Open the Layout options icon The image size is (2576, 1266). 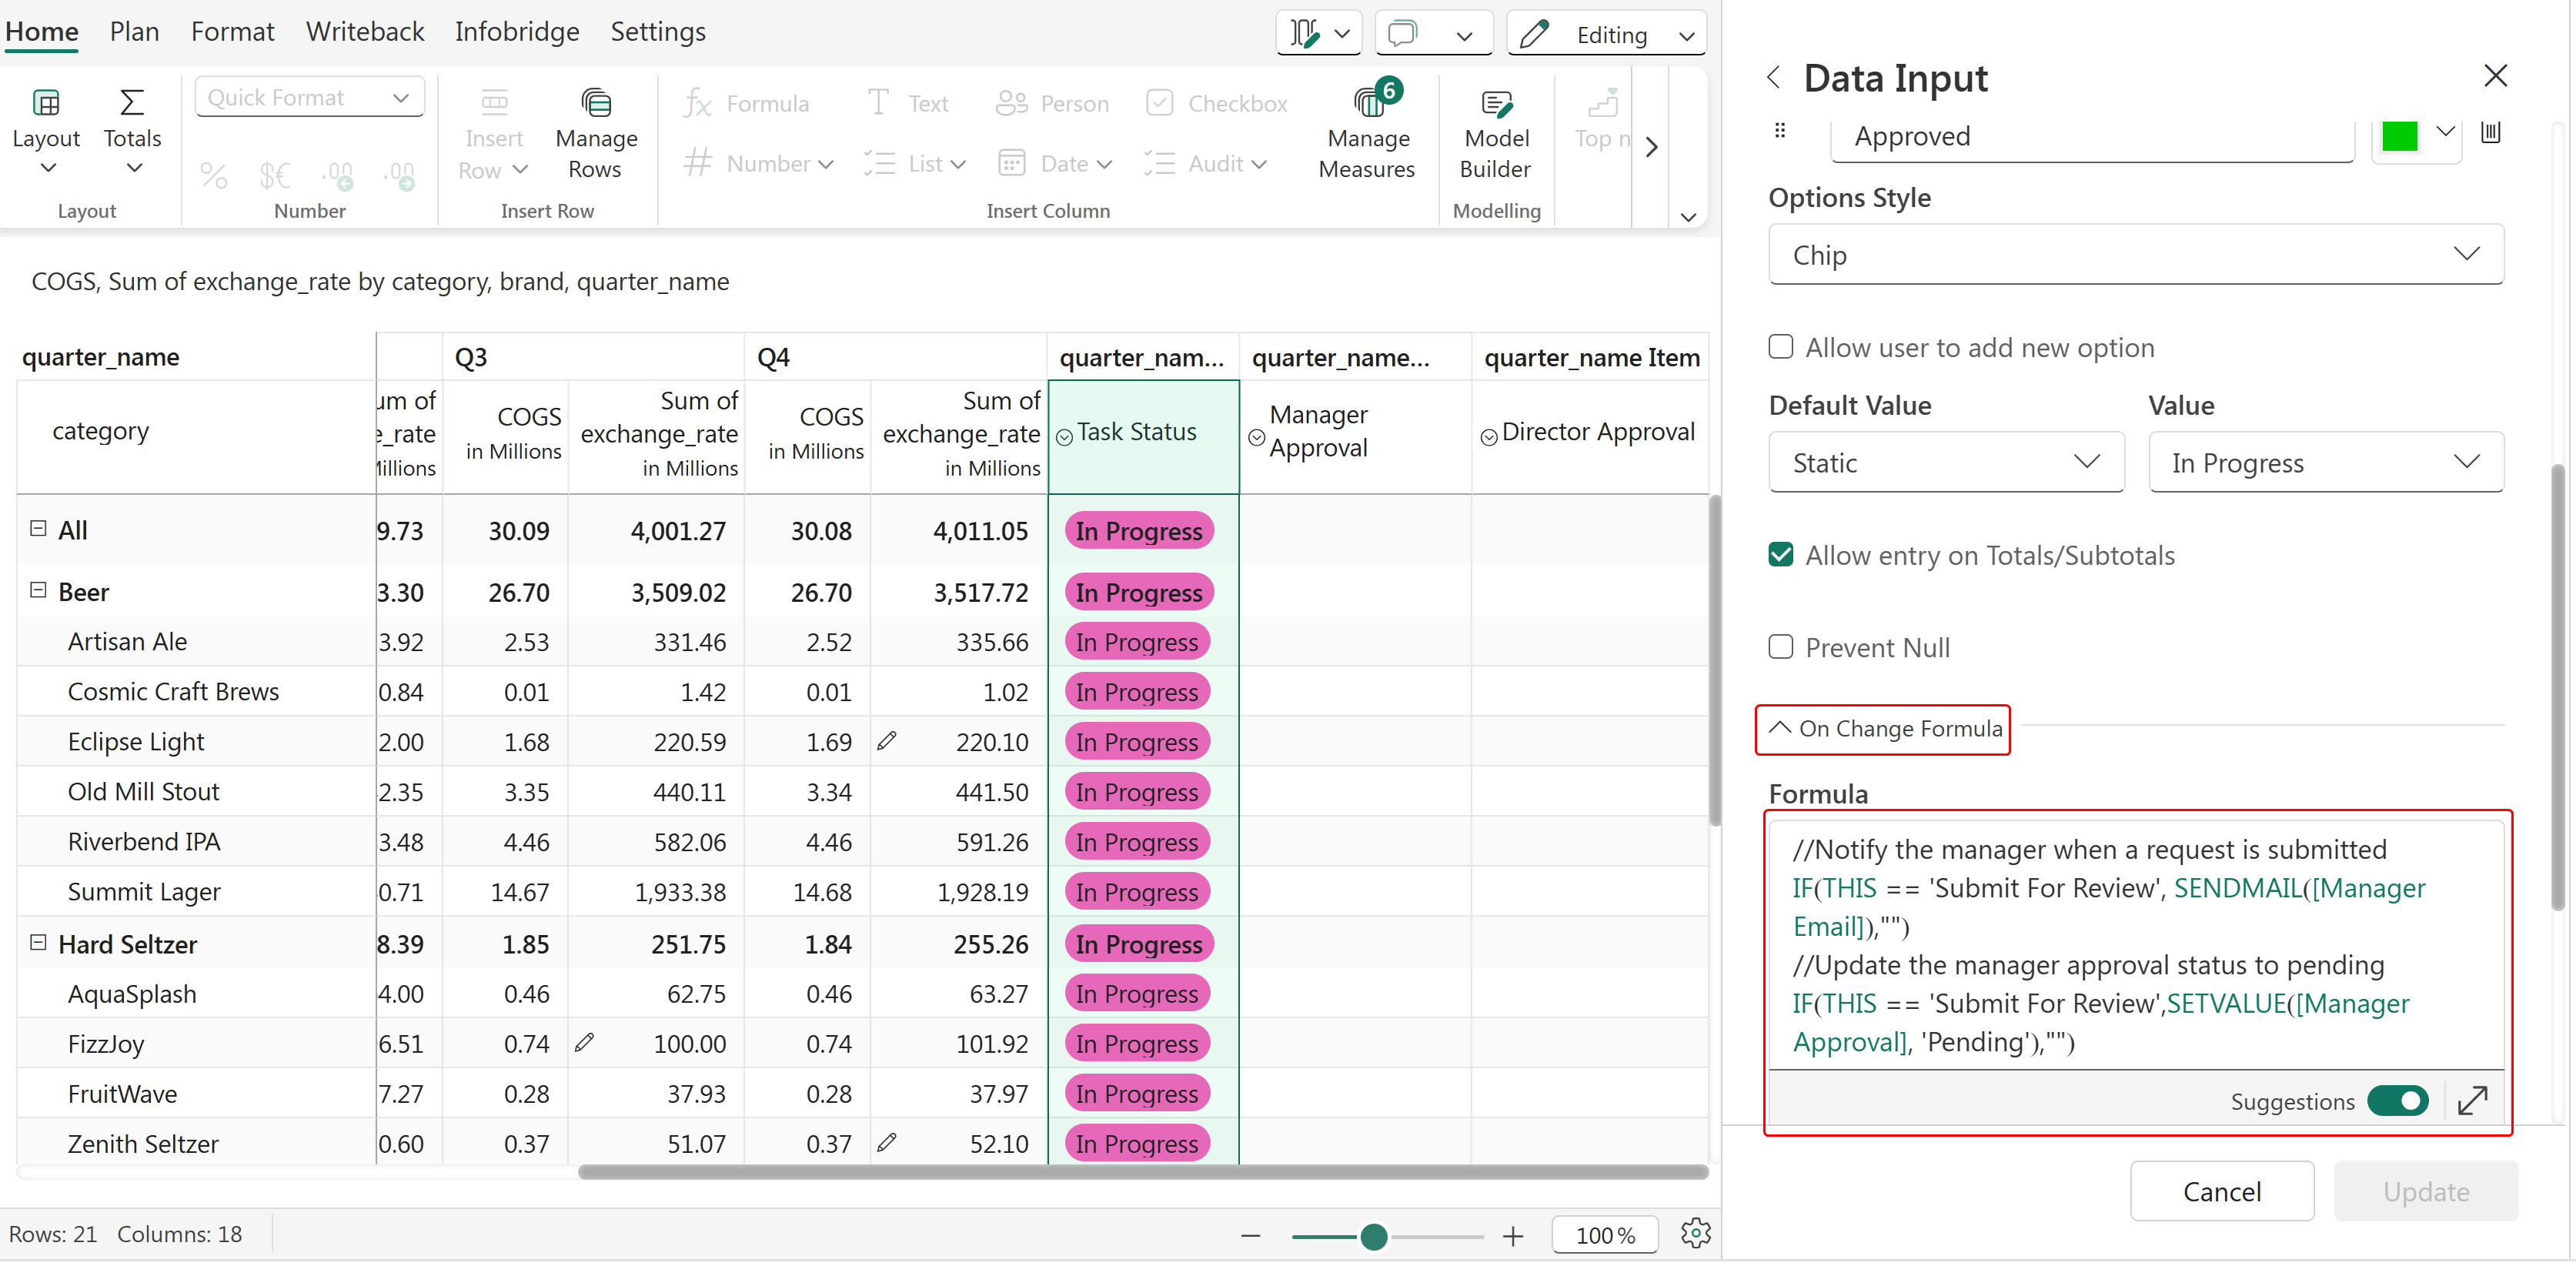[x=46, y=103]
